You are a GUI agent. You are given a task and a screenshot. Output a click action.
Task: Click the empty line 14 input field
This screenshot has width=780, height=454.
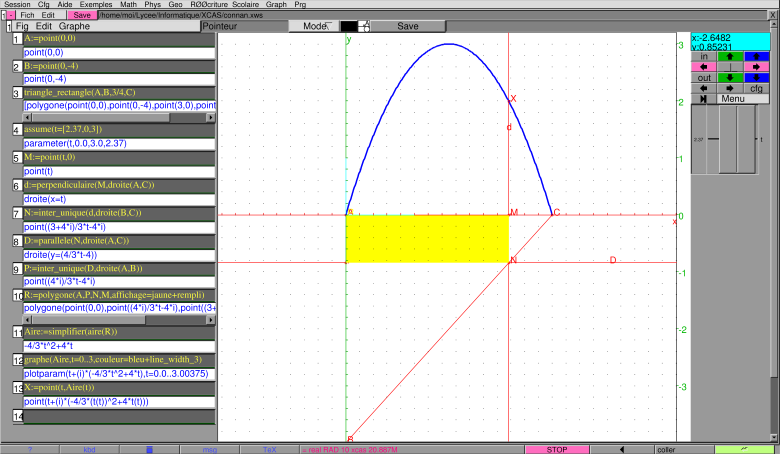point(119,416)
